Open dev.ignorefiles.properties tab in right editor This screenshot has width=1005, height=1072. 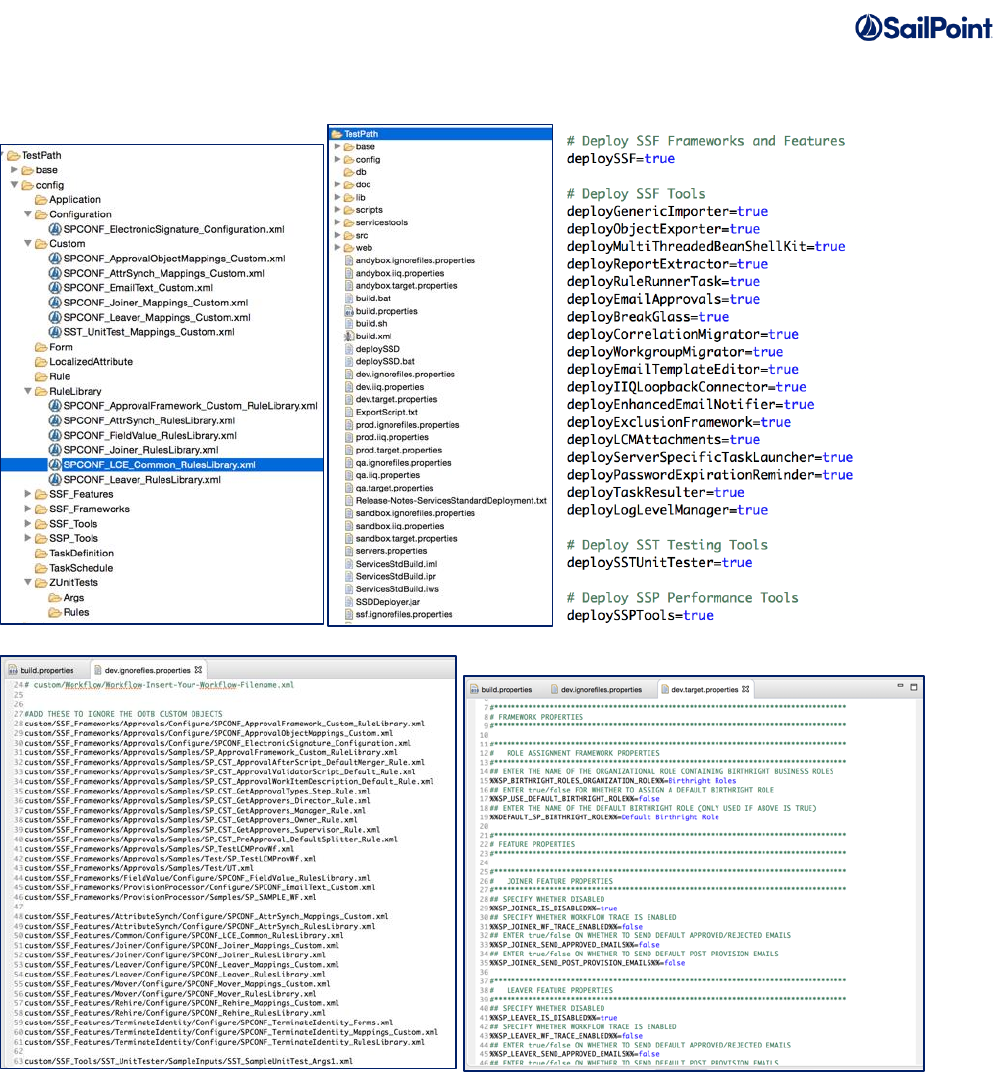(x=595, y=690)
